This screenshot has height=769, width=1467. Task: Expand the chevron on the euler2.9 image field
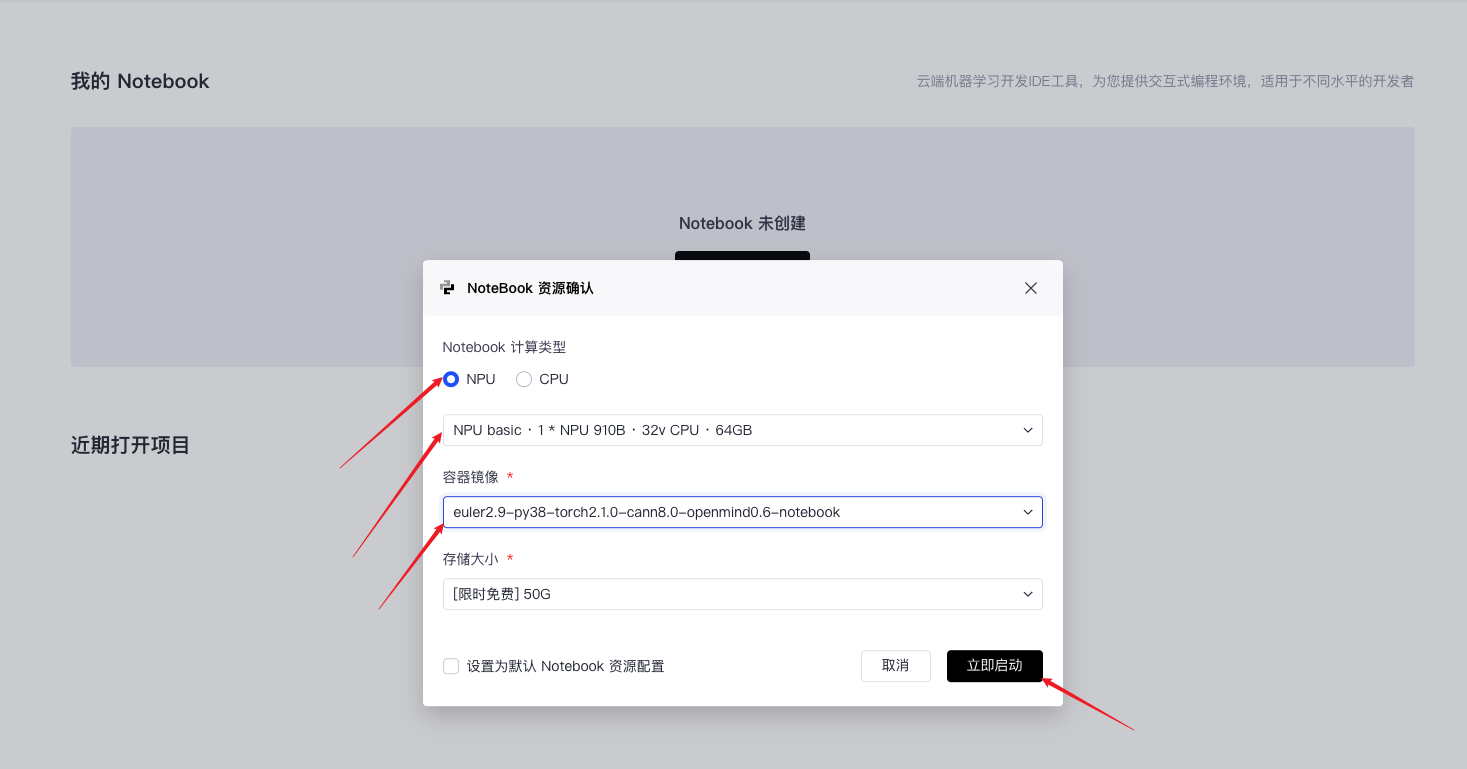(x=1027, y=512)
